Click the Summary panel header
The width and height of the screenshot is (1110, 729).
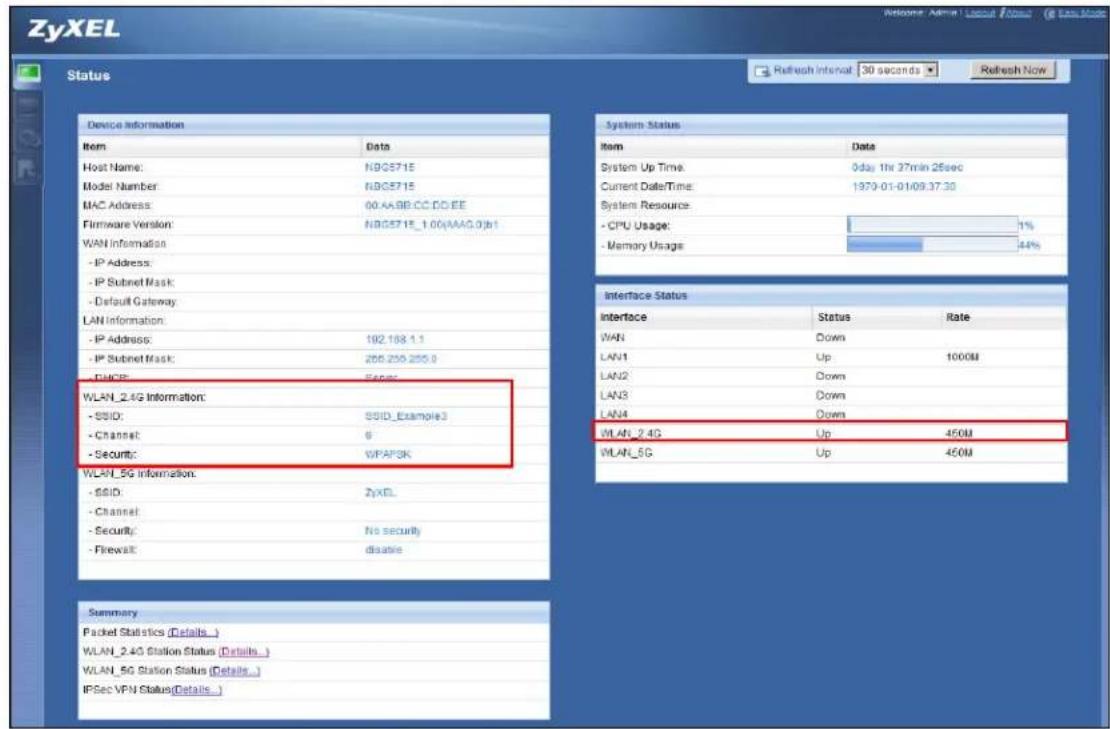click(x=314, y=612)
